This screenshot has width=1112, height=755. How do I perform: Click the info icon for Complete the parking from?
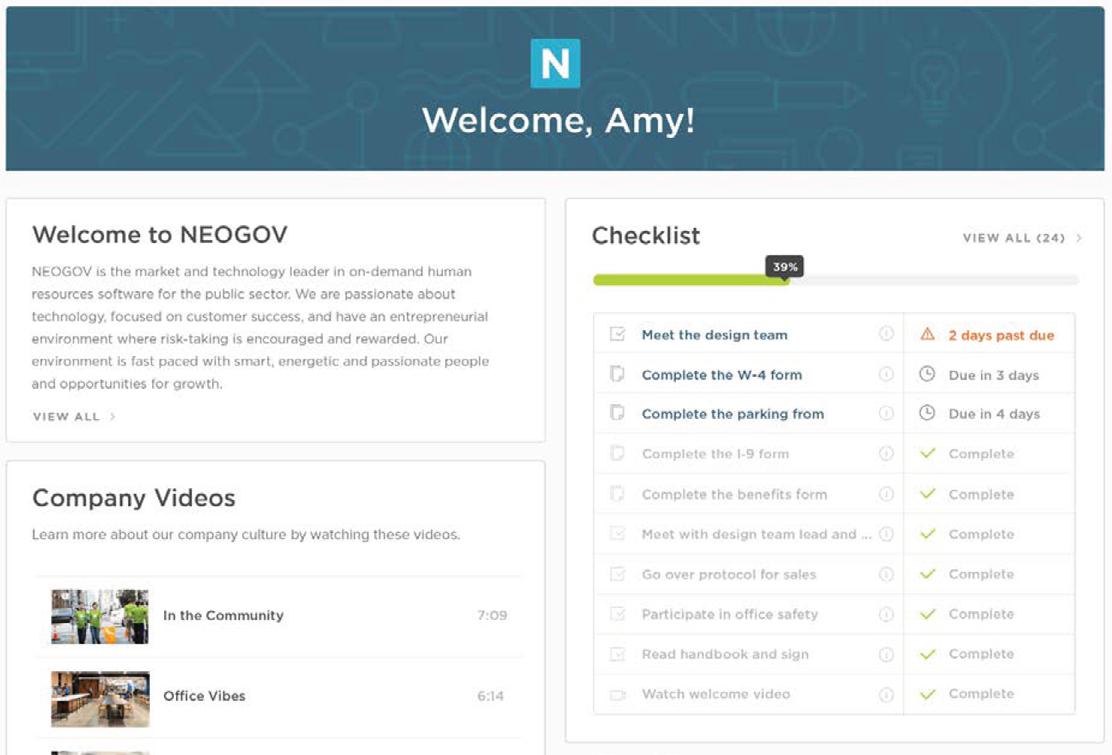886,413
